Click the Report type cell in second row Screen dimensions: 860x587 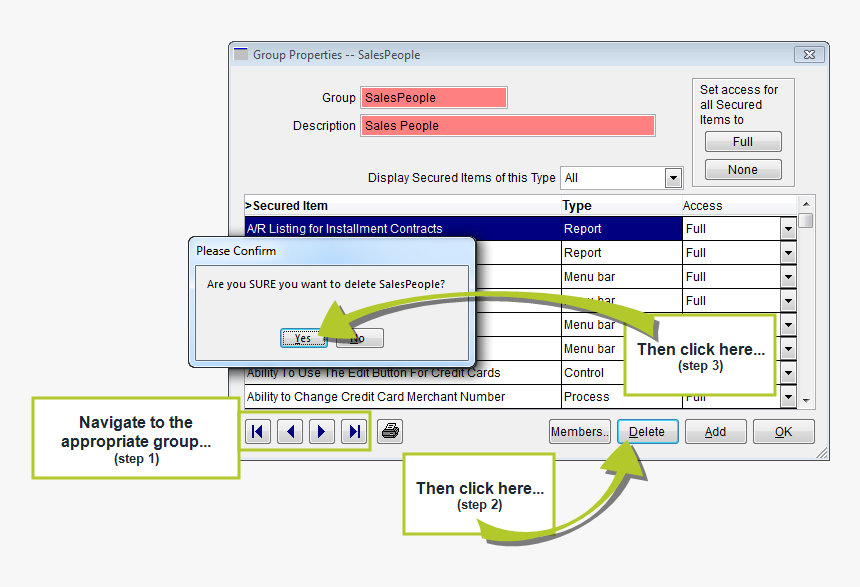pyautogui.click(x=622, y=253)
